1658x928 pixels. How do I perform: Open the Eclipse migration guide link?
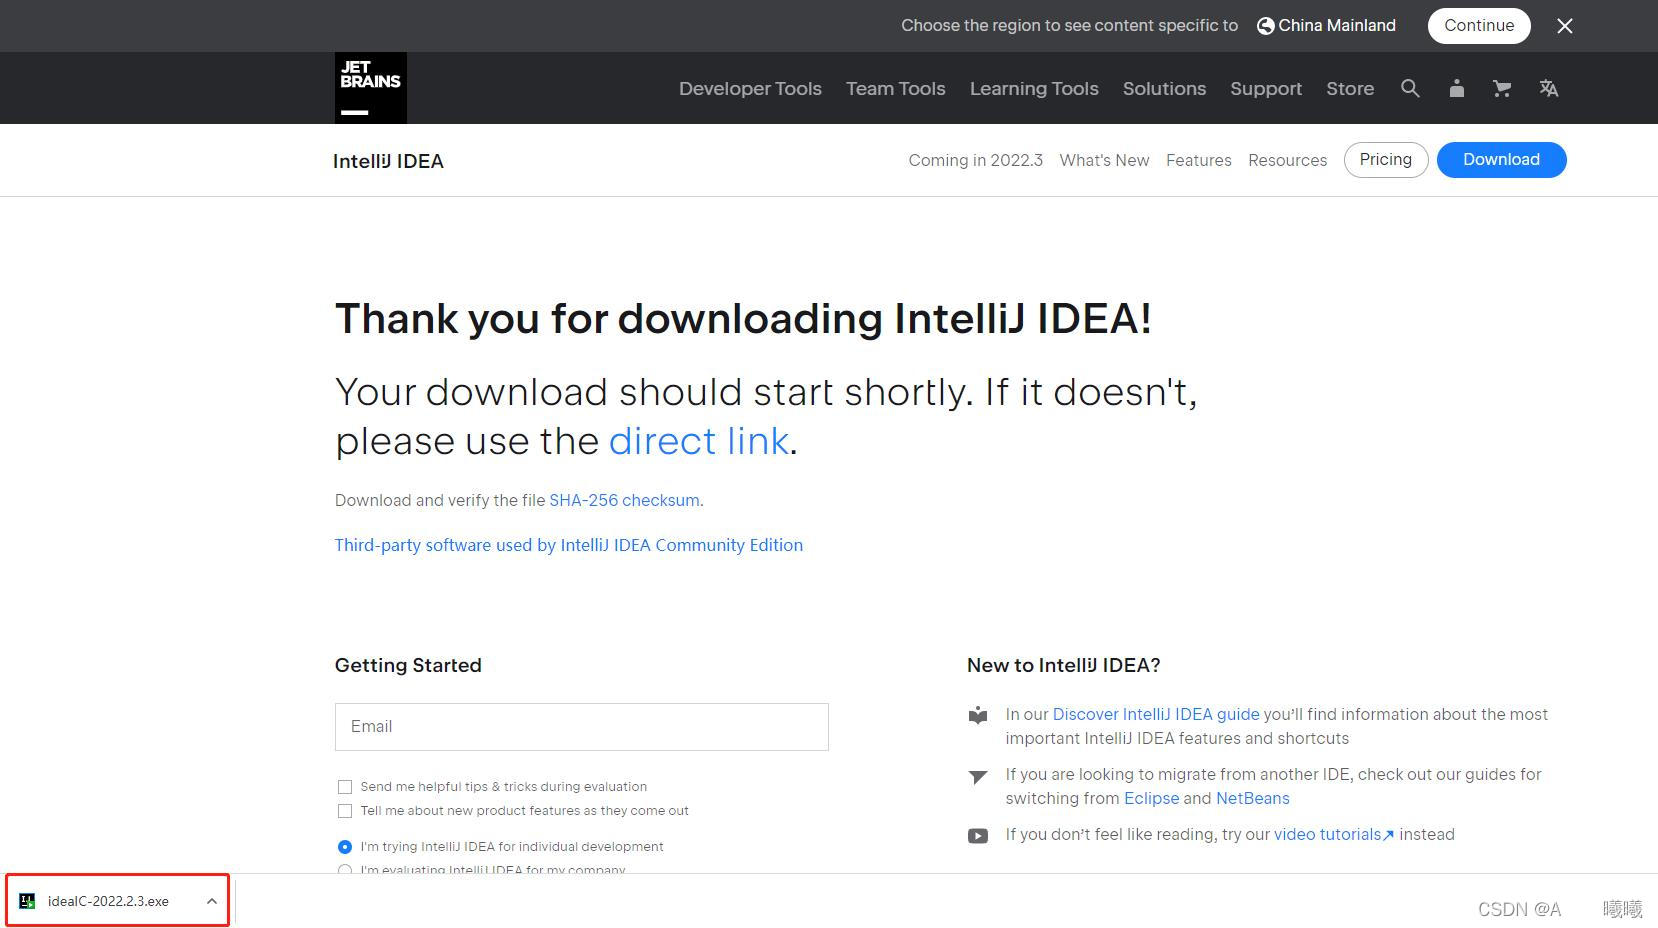click(1151, 798)
